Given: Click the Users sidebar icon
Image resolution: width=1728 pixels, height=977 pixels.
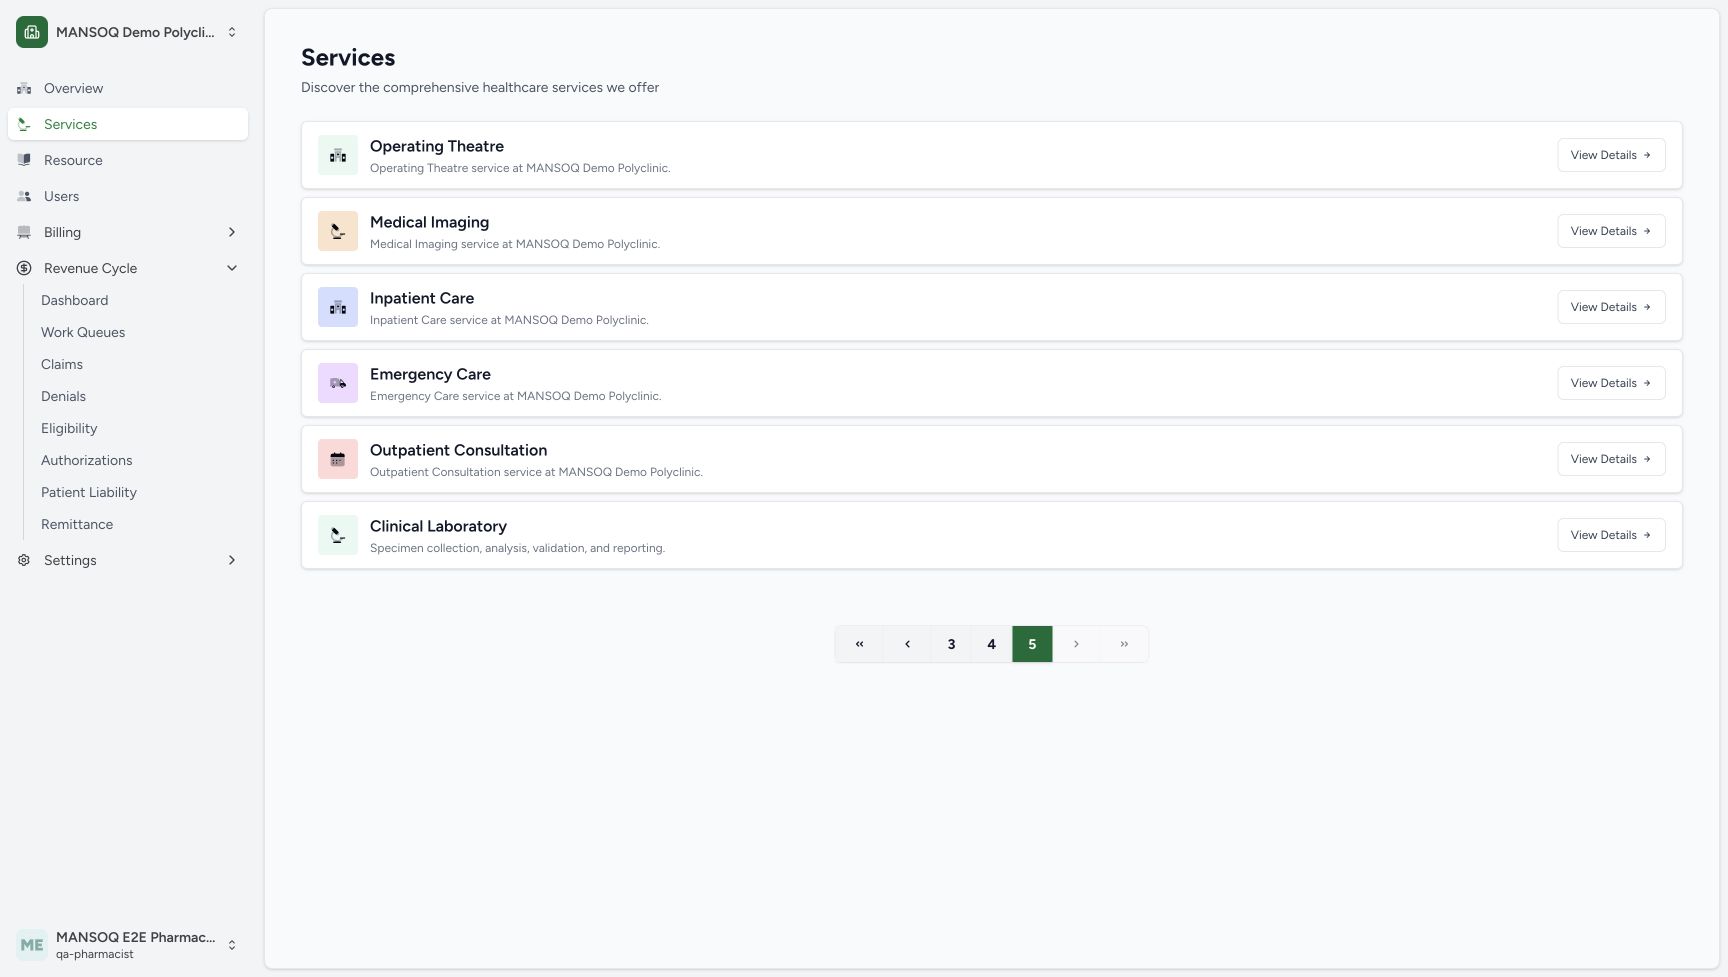Looking at the screenshot, I should (24, 196).
